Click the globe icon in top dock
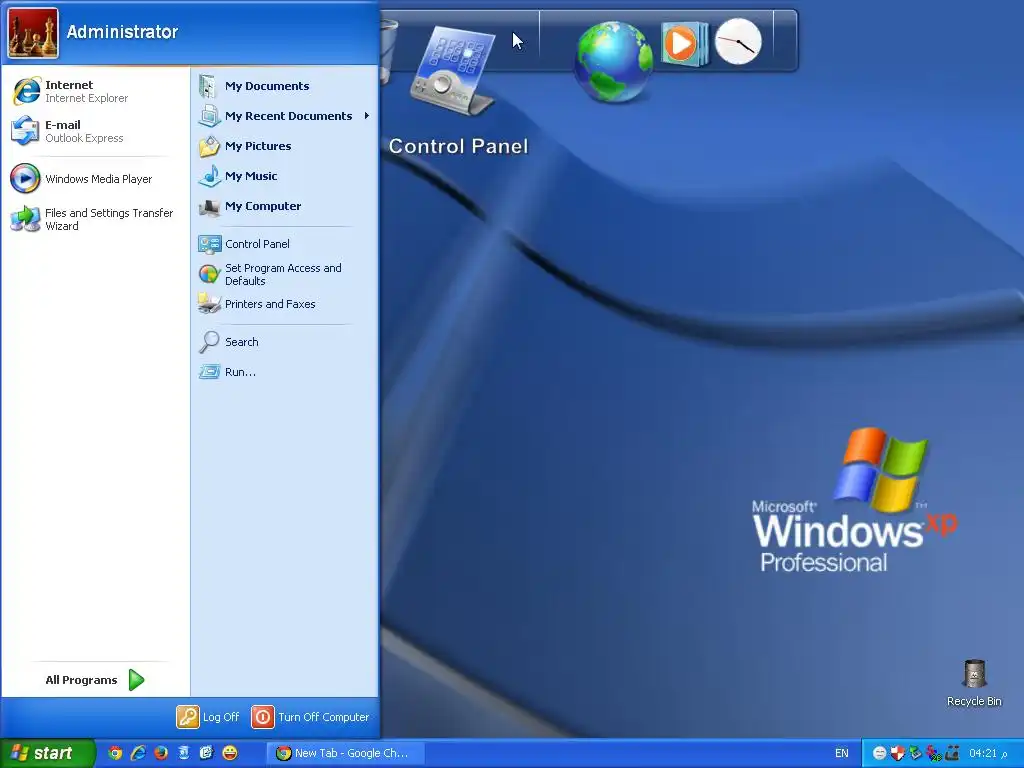 (x=613, y=62)
